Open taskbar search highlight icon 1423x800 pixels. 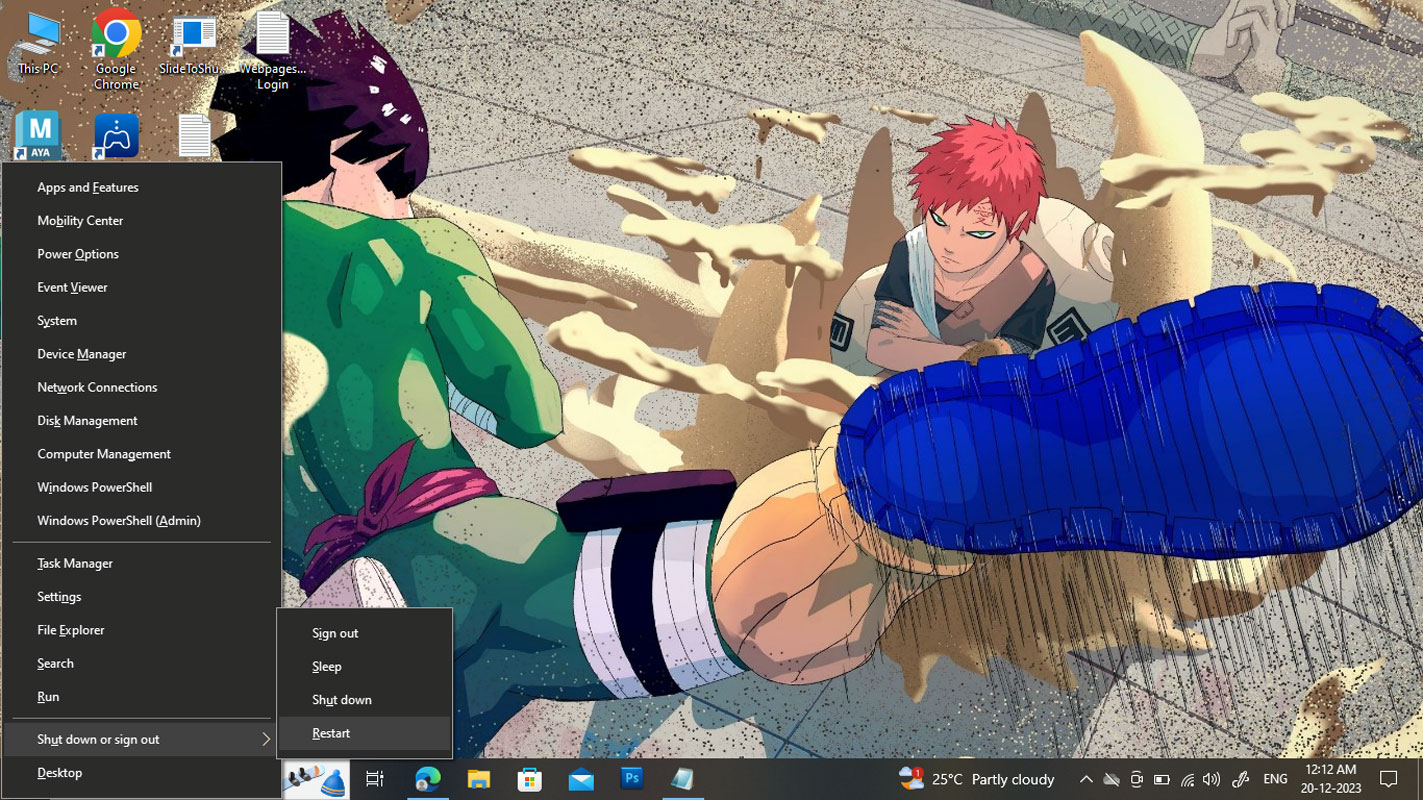(316, 779)
